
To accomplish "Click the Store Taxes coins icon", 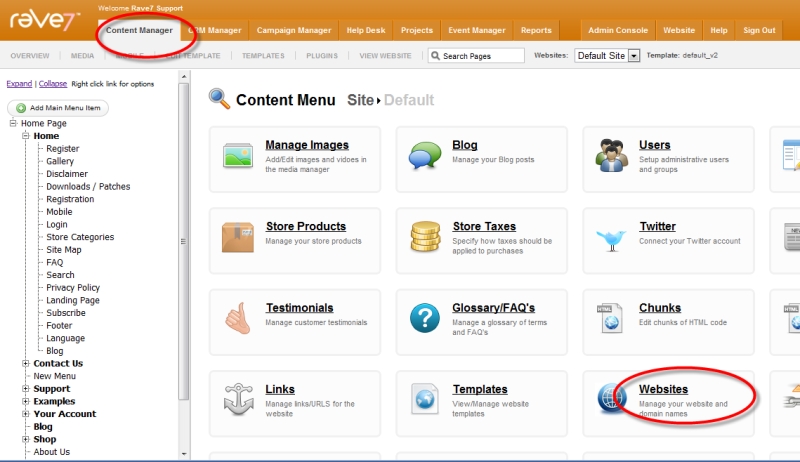I will click(425, 237).
